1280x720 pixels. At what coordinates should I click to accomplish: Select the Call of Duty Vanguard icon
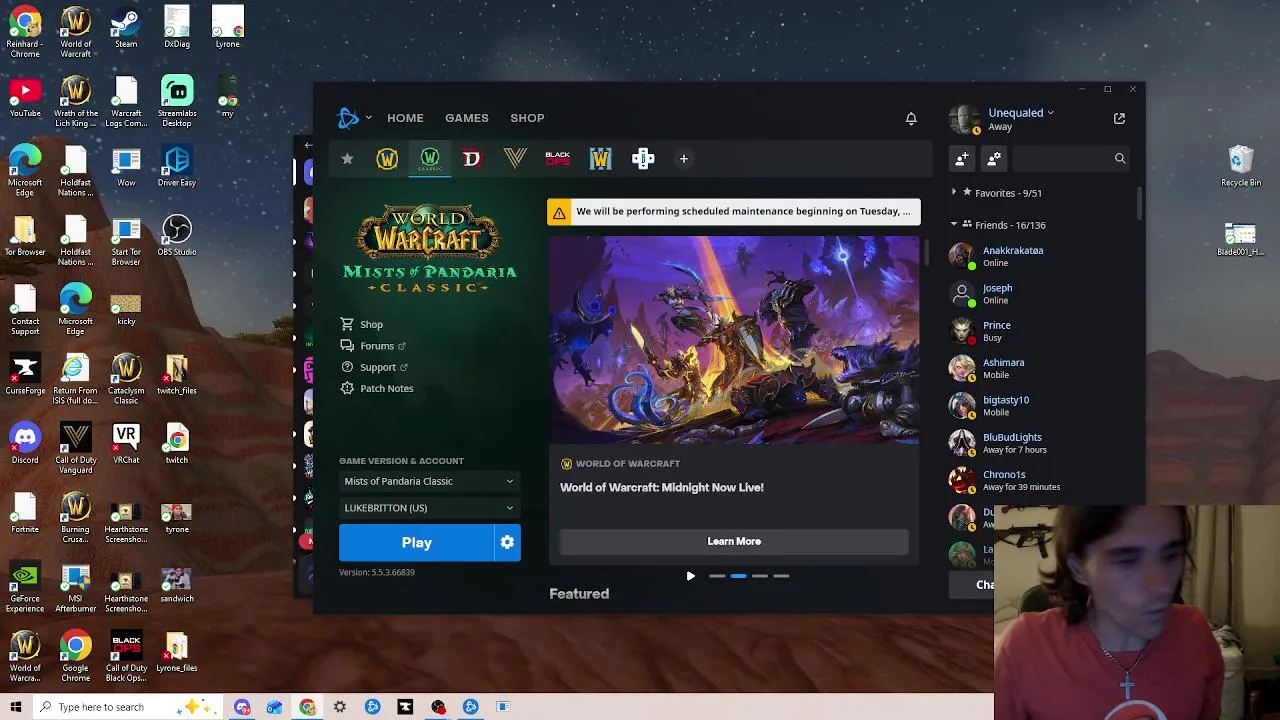pyautogui.click(x=515, y=158)
